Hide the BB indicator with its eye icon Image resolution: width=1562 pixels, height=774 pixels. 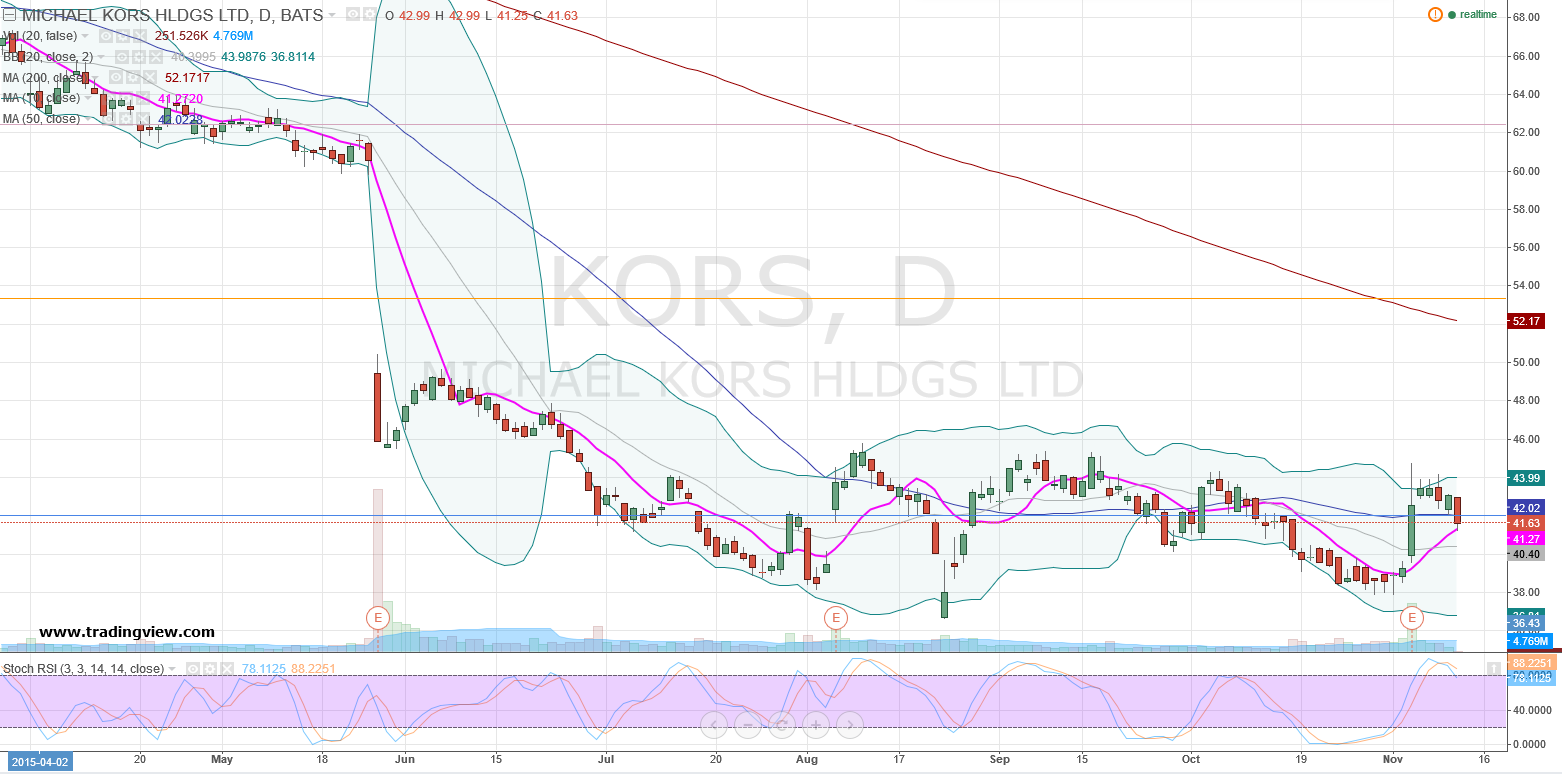click(x=124, y=57)
